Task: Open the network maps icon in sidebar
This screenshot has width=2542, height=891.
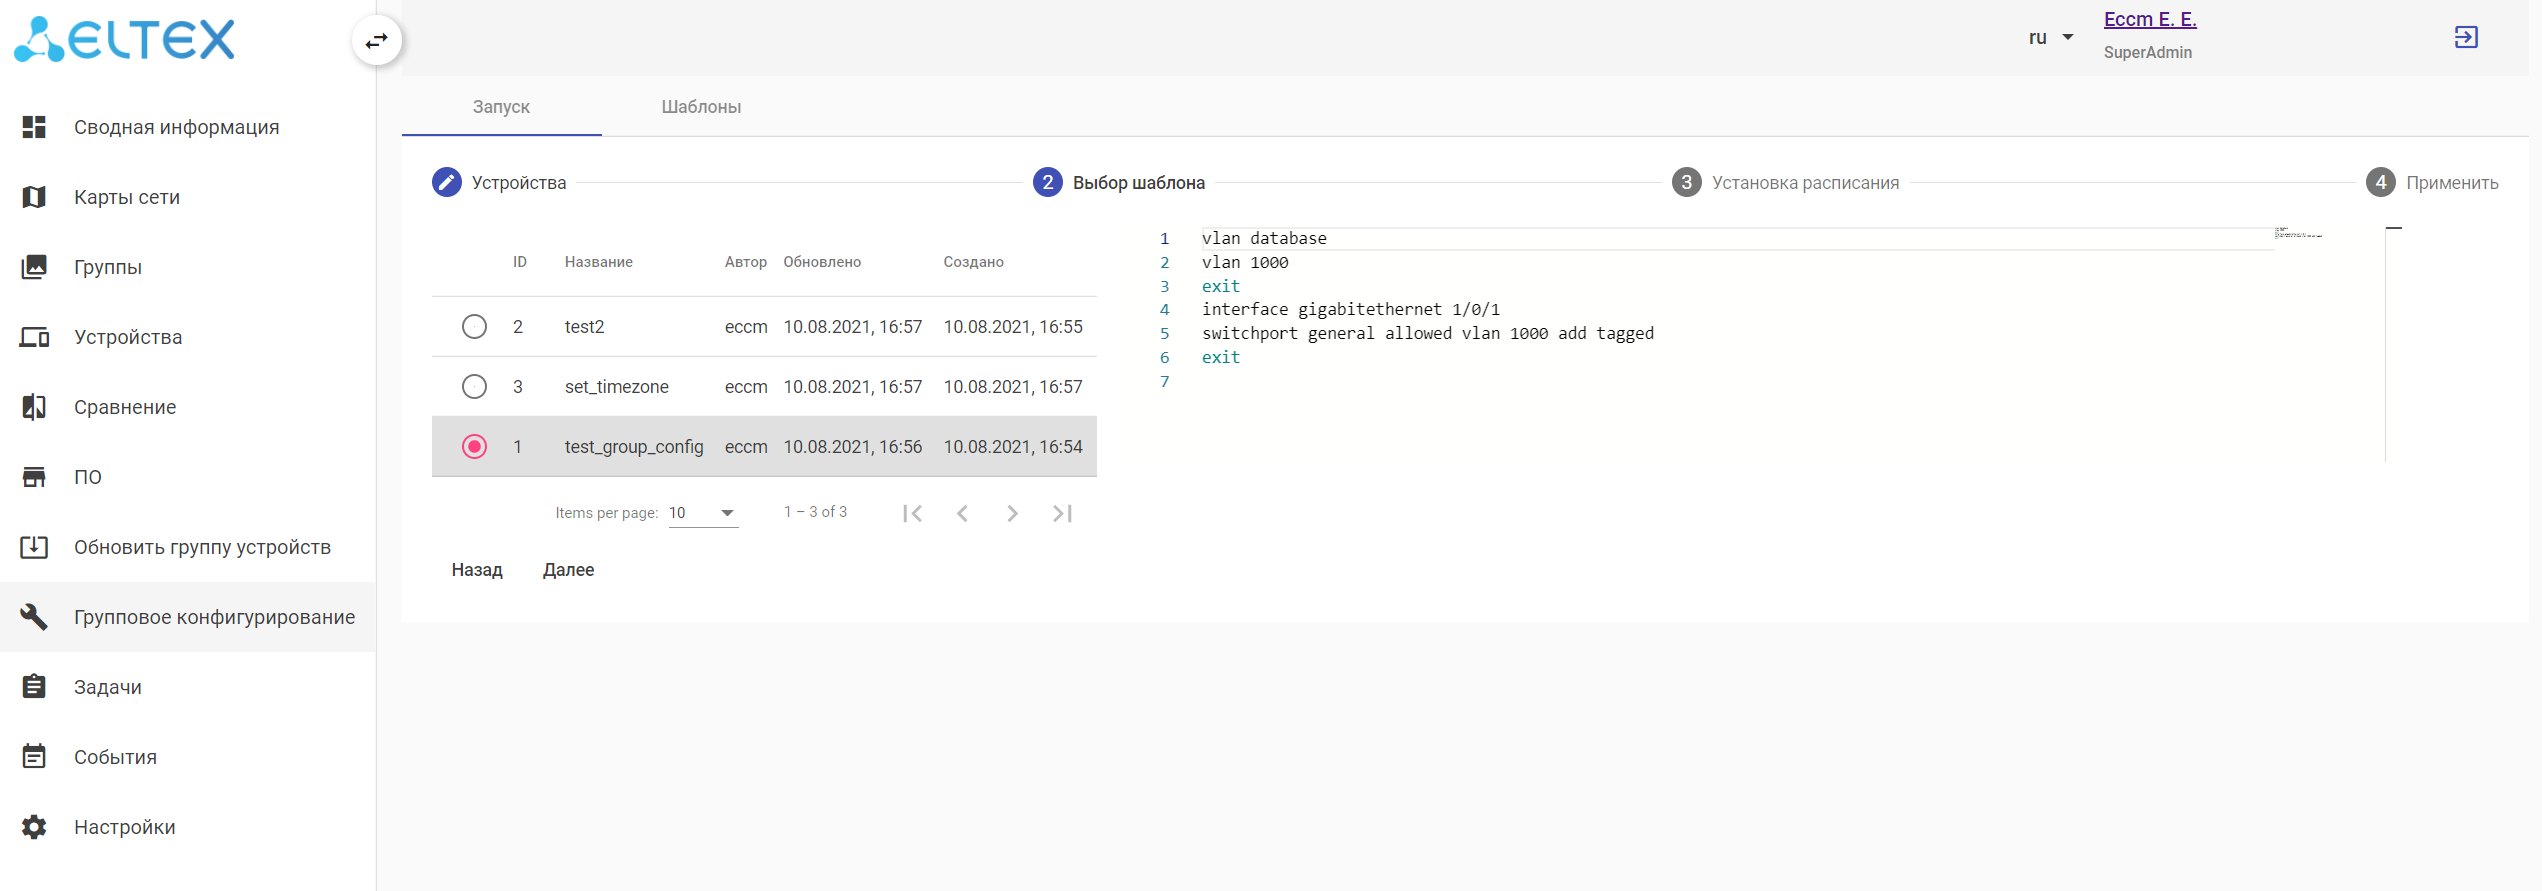Action: [x=34, y=197]
